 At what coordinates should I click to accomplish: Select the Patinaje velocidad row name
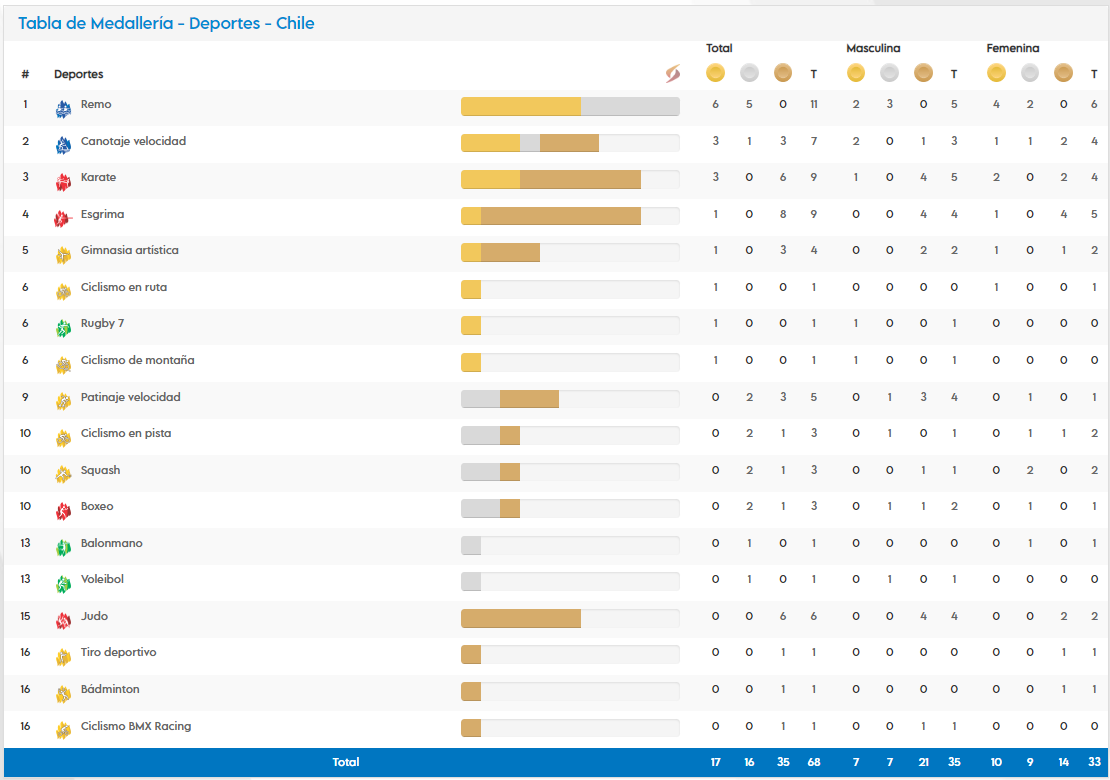[130, 397]
